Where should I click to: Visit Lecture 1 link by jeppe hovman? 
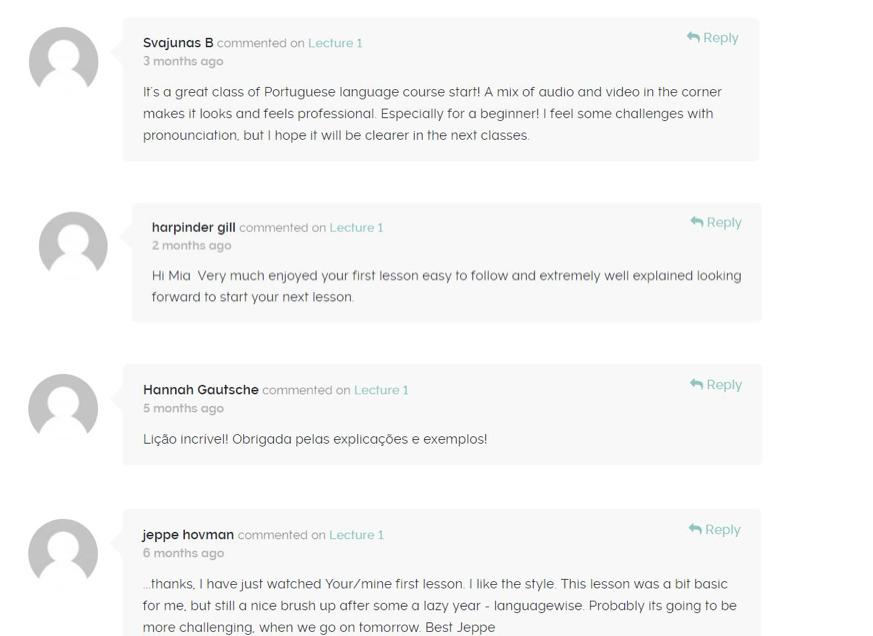356,535
